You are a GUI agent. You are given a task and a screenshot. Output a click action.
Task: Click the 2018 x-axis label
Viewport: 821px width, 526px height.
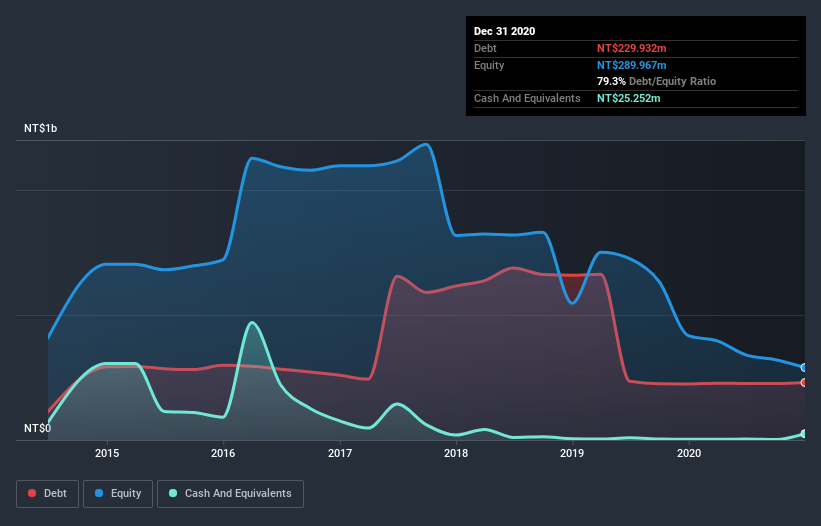click(x=456, y=453)
